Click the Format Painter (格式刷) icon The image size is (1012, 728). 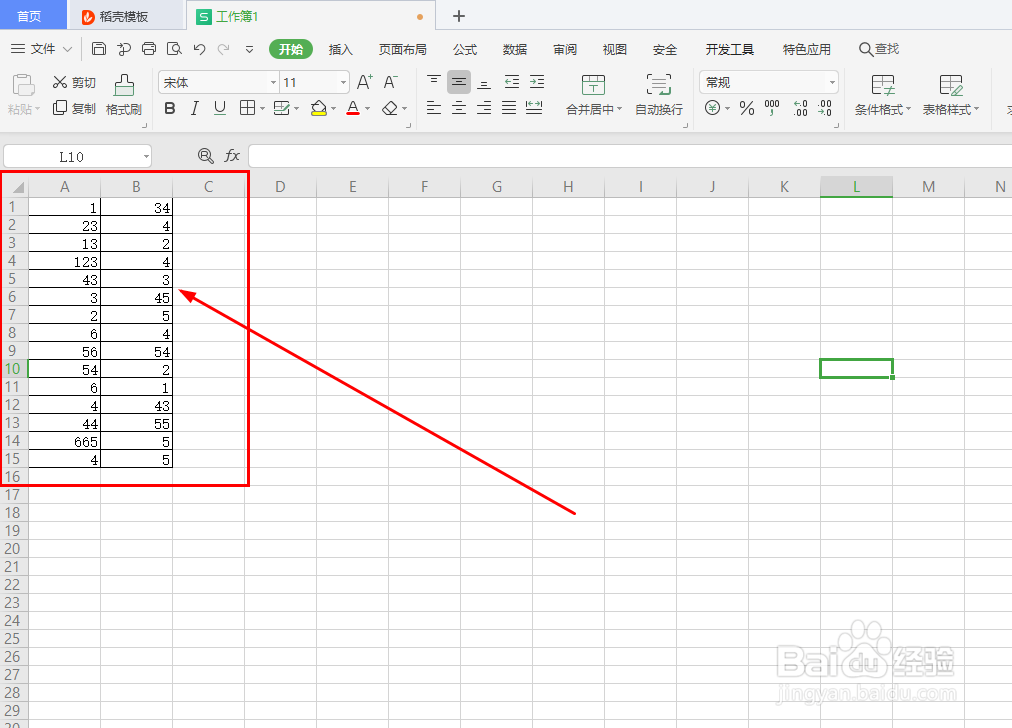click(x=124, y=86)
